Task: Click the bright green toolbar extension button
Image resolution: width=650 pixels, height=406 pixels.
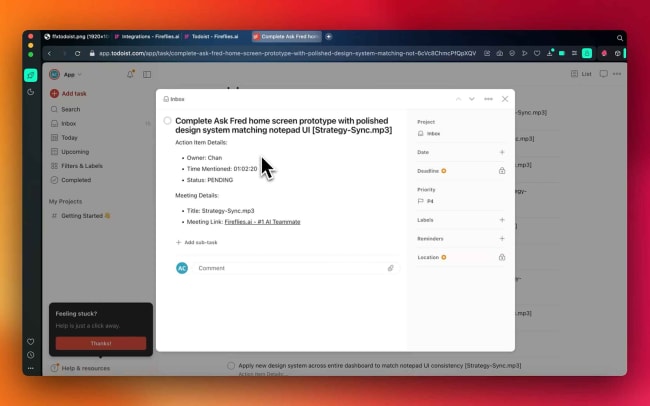Action: pos(587,53)
